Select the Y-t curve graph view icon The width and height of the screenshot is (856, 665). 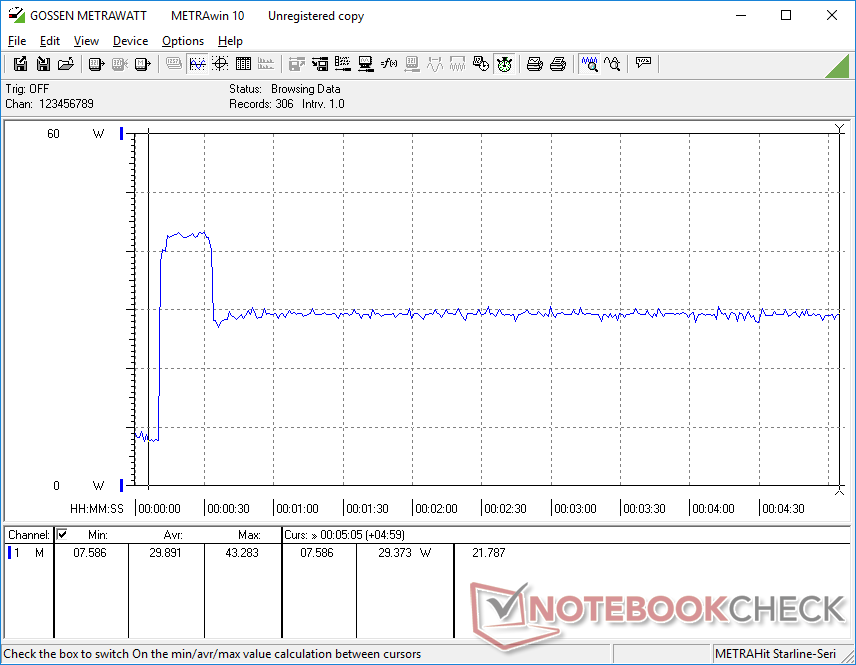pos(197,64)
